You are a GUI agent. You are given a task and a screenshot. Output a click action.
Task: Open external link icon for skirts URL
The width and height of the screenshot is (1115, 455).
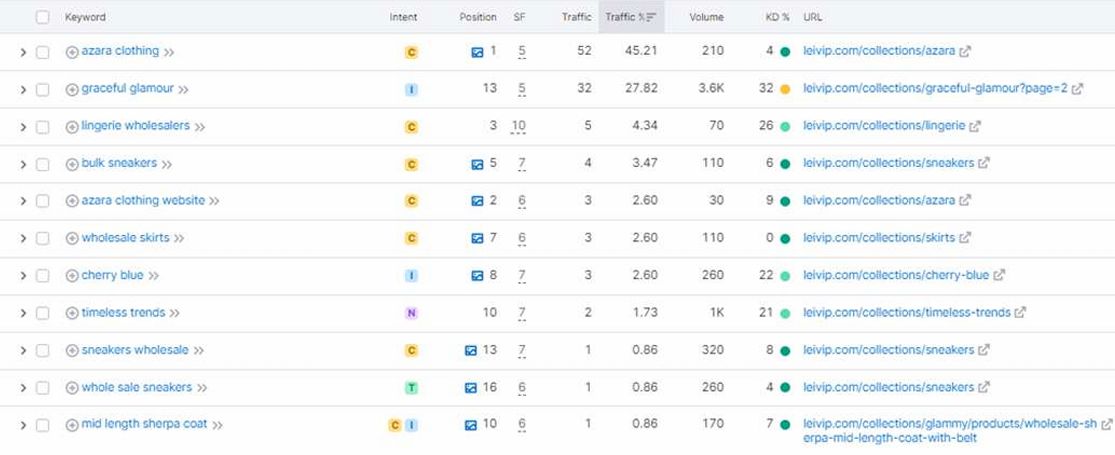[x=965, y=238]
